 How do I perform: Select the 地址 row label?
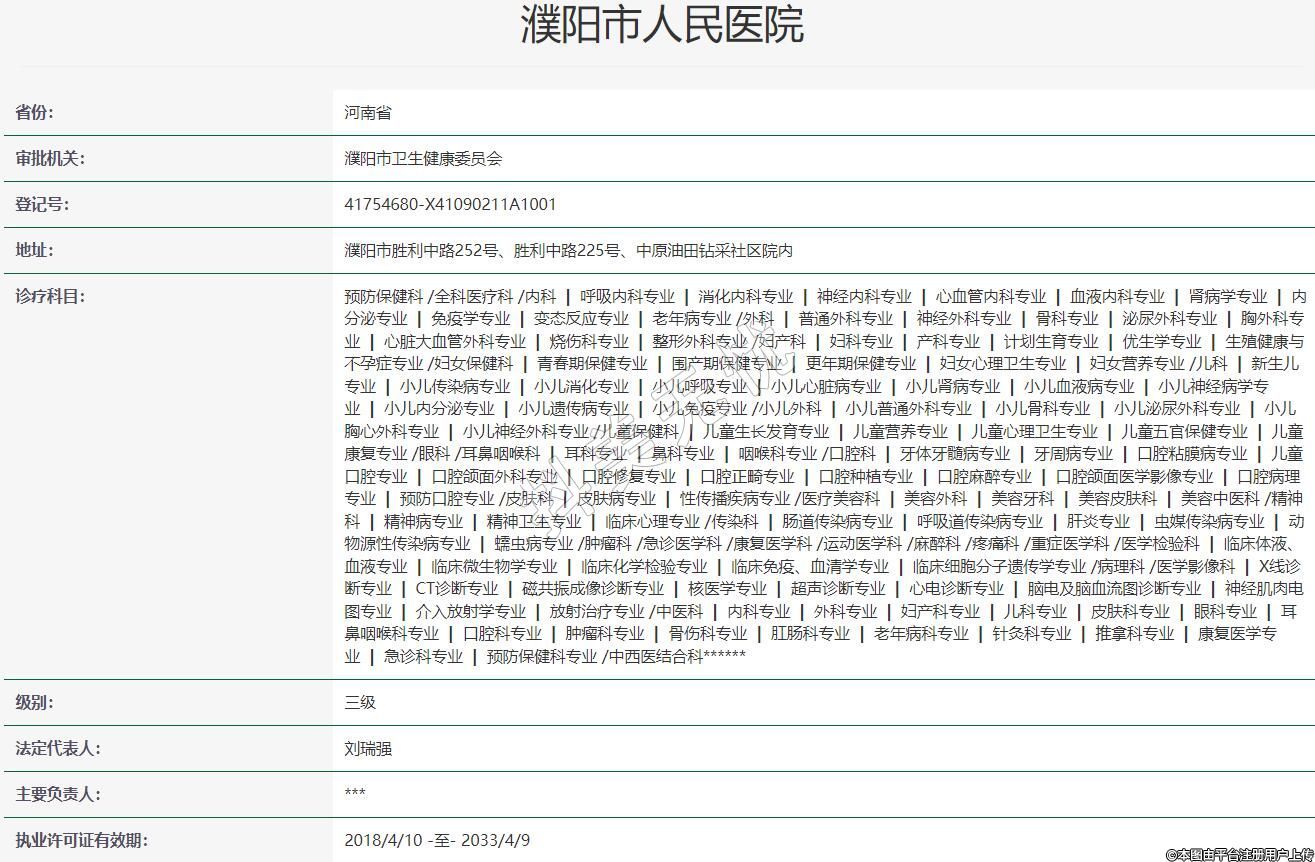click(x=35, y=250)
